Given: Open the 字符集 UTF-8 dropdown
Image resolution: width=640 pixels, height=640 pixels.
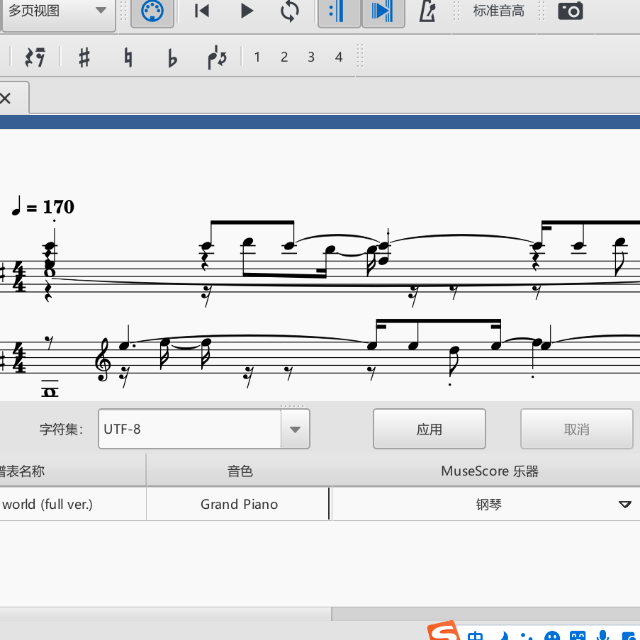Looking at the screenshot, I should 294,429.
